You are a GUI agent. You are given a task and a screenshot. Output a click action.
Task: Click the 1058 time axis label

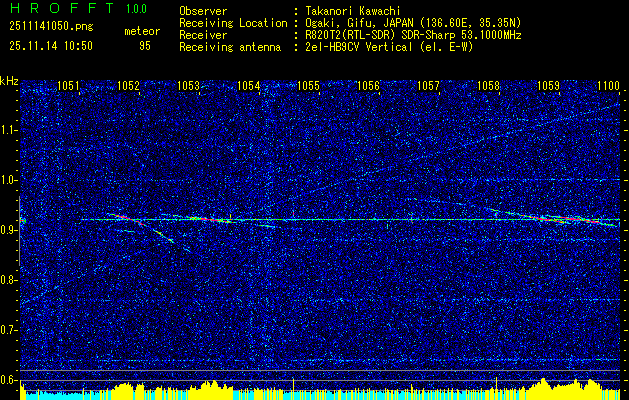click(489, 85)
